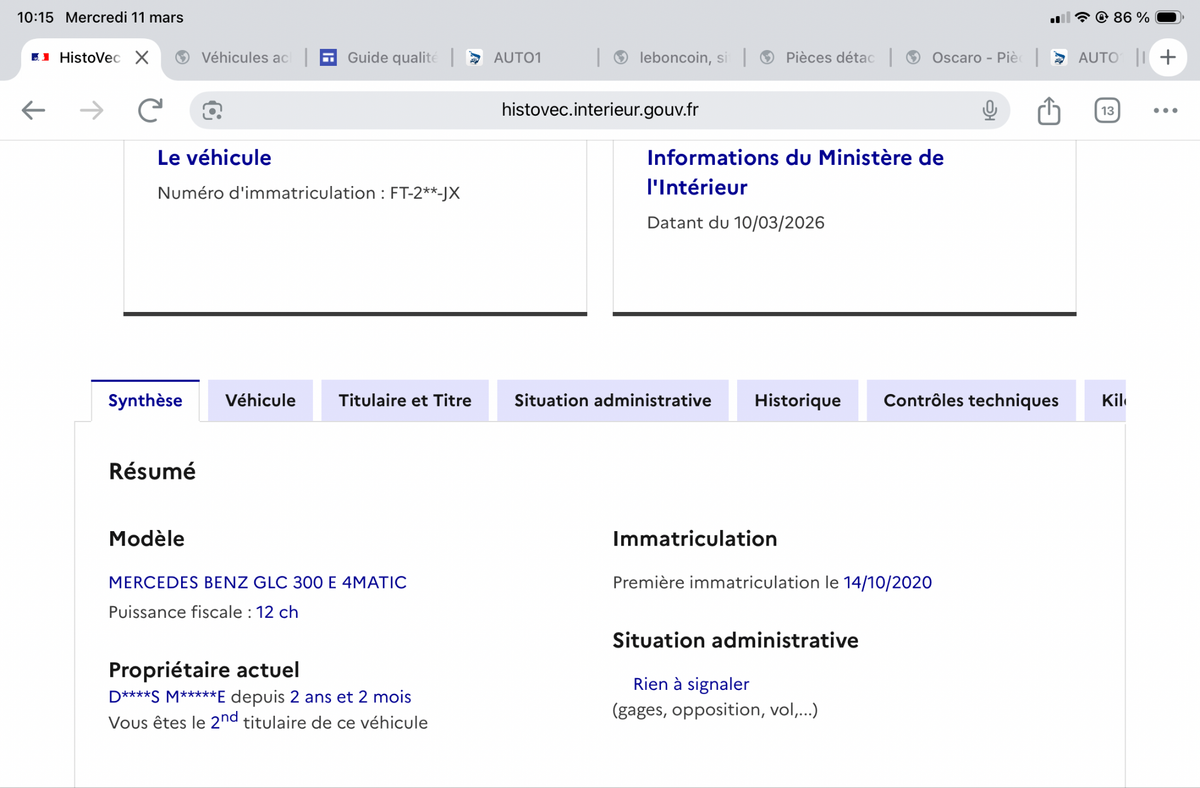Open the share sheet icon

[1048, 110]
